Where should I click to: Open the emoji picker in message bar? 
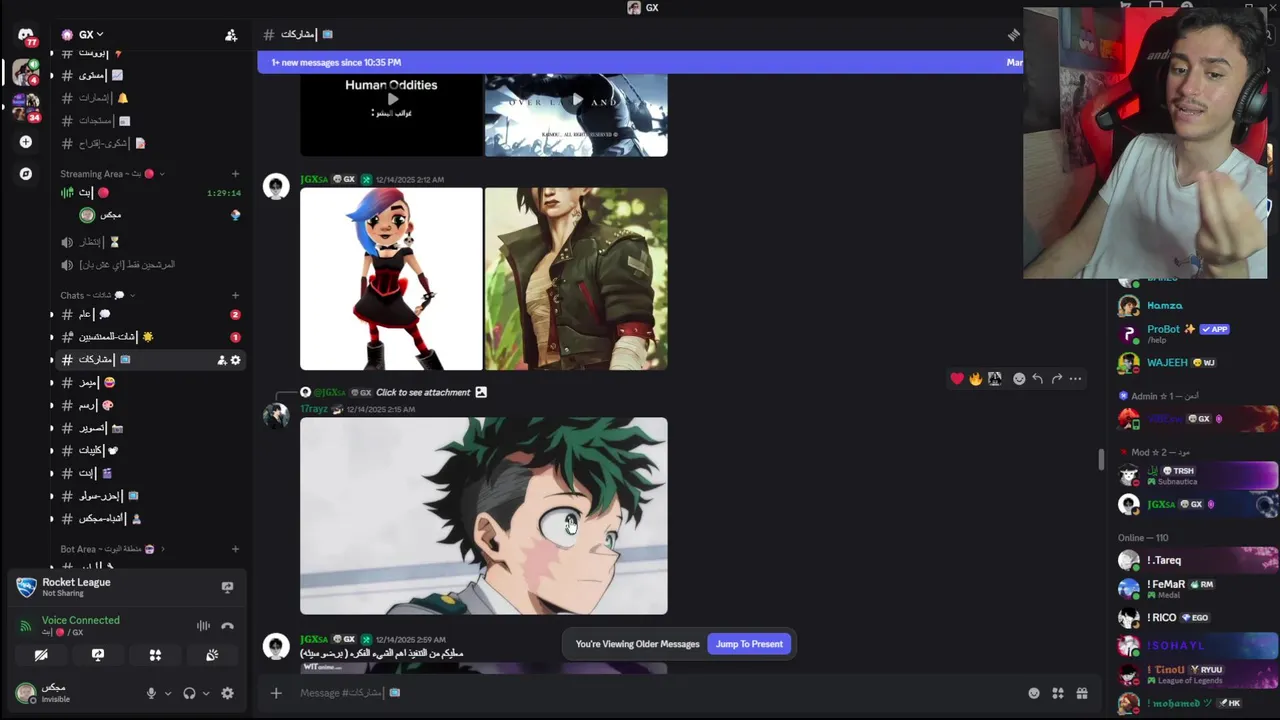(x=1034, y=693)
